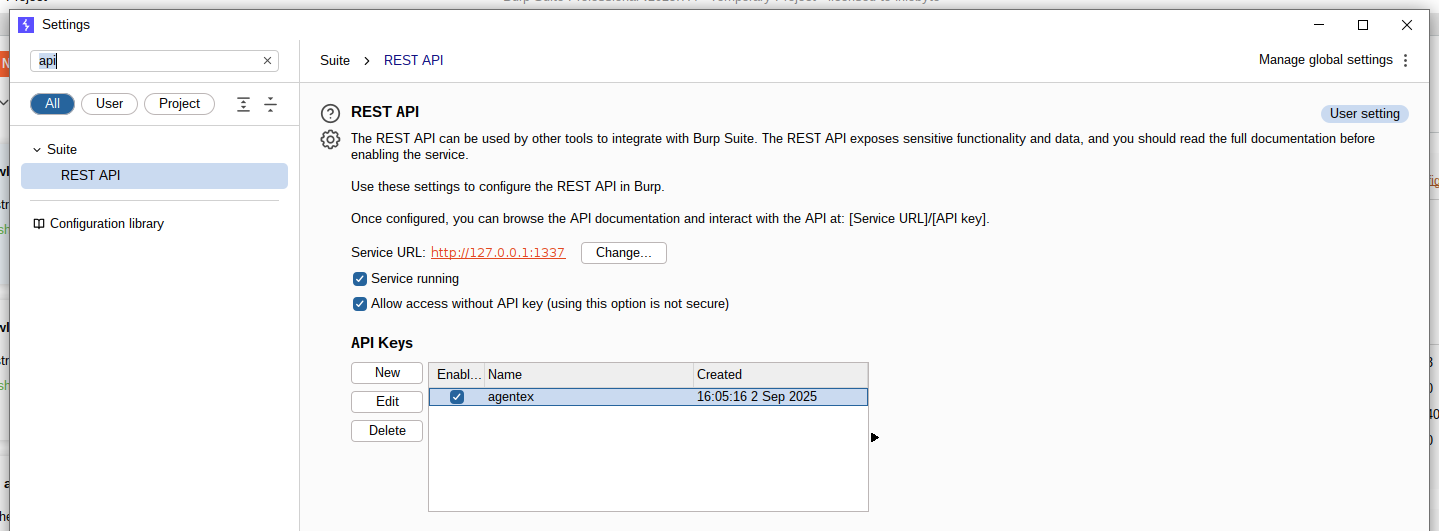Click the collapse all settings icon

(270, 104)
